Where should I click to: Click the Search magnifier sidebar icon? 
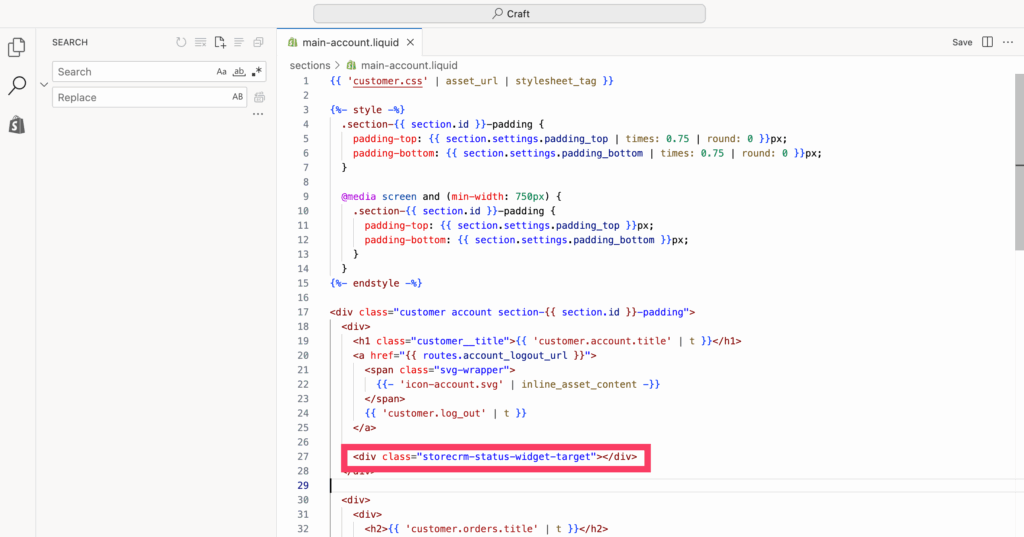(x=16, y=86)
